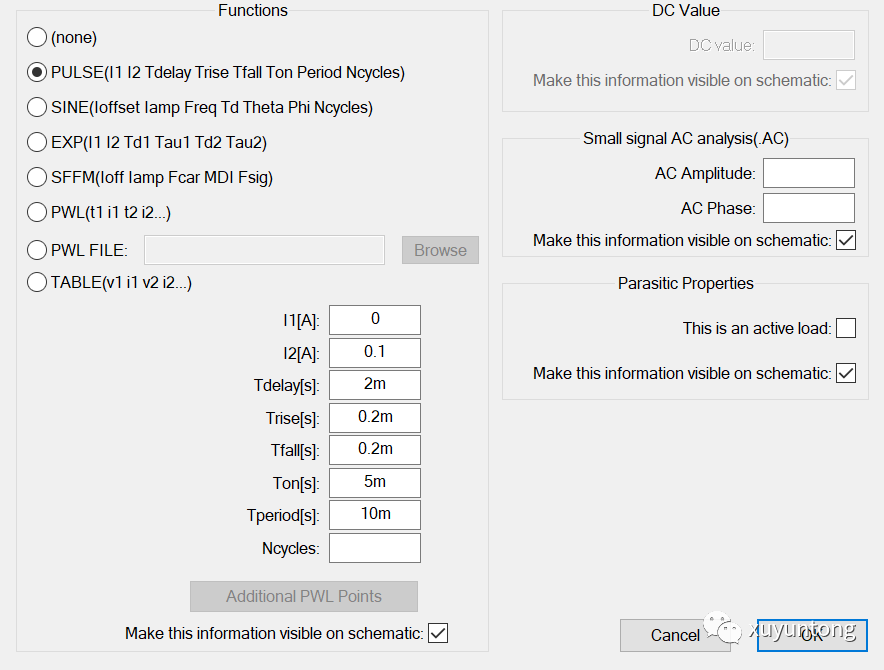The height and width of the screenshot is (670, 884).
Task: Select the PULSE function radio button
Action: pos(37,73)
